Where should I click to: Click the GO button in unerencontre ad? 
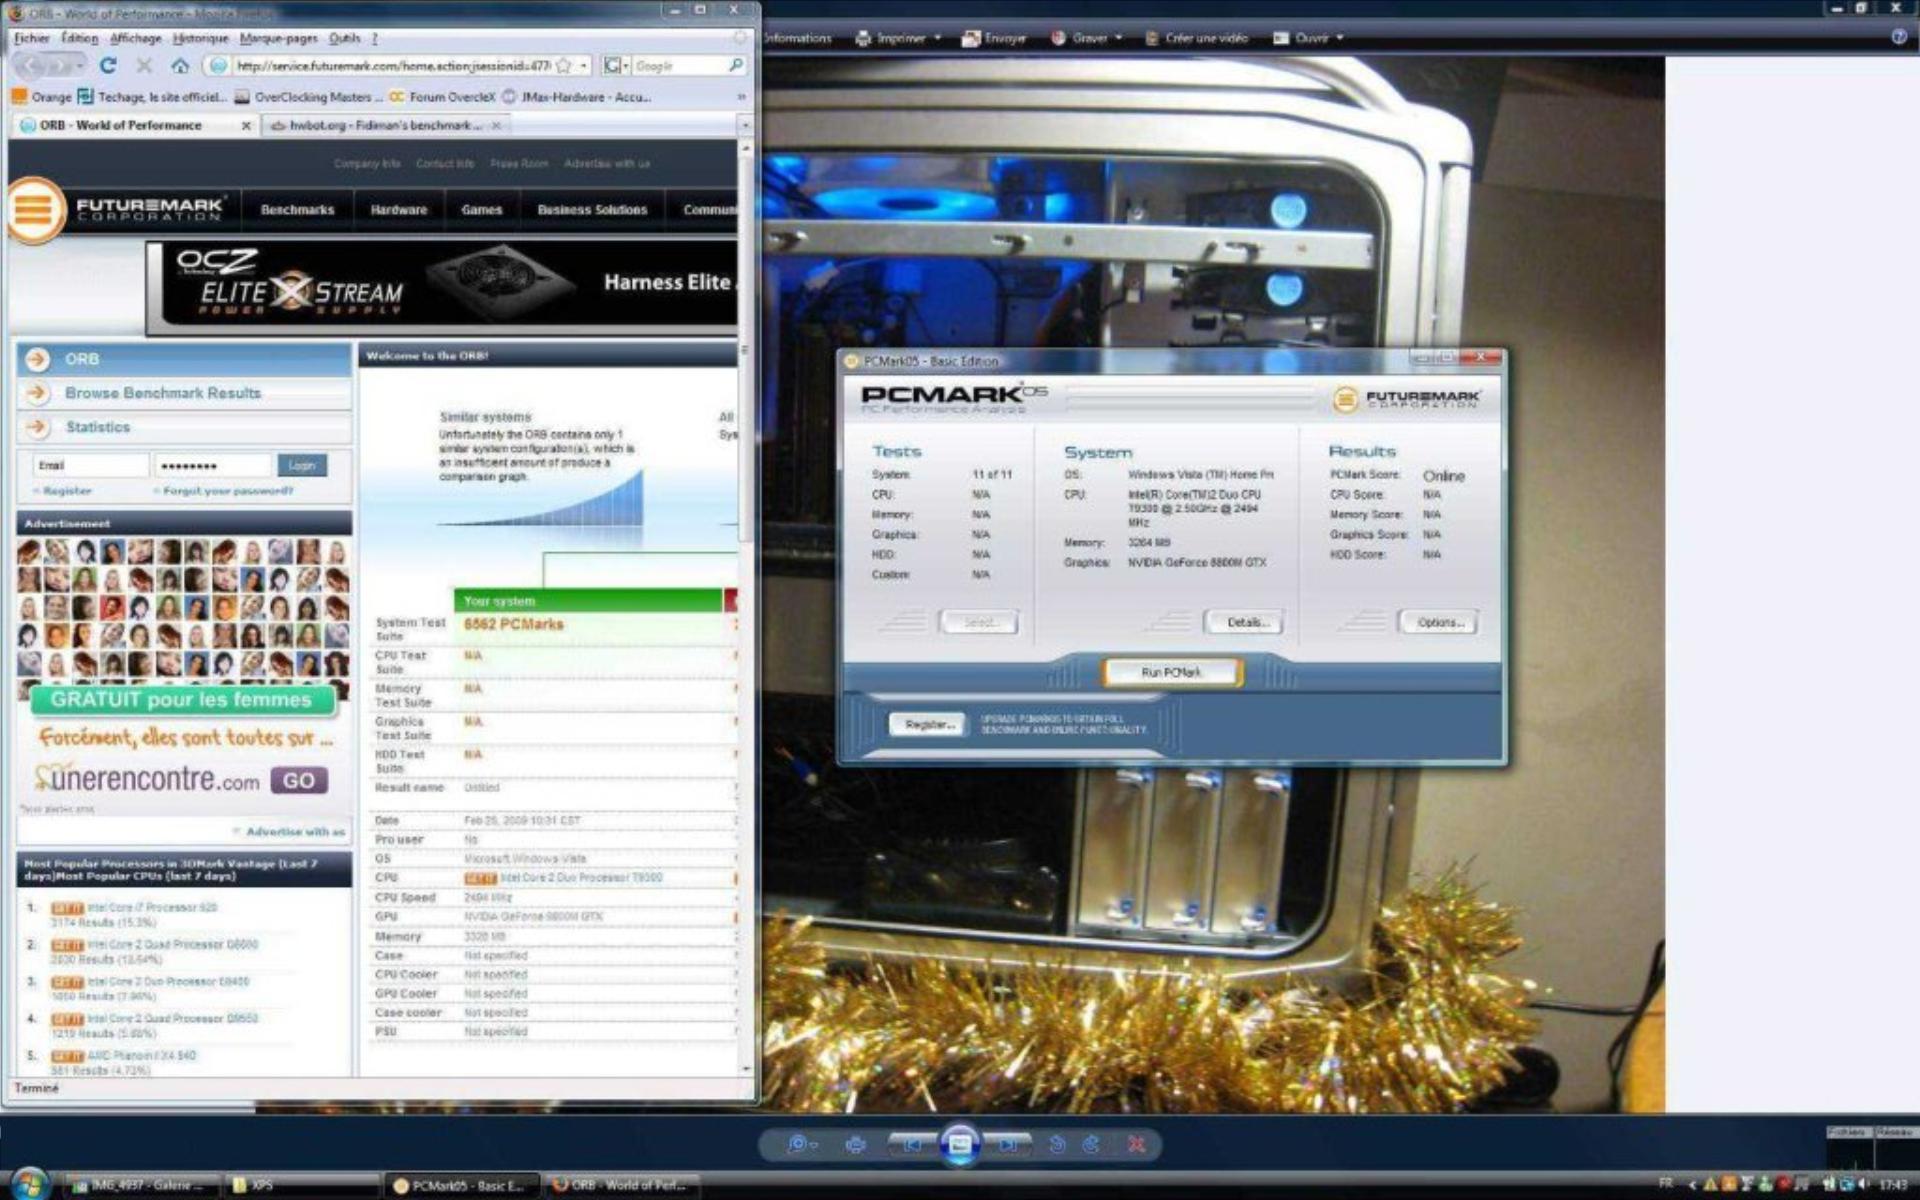(x=298, y=781)
